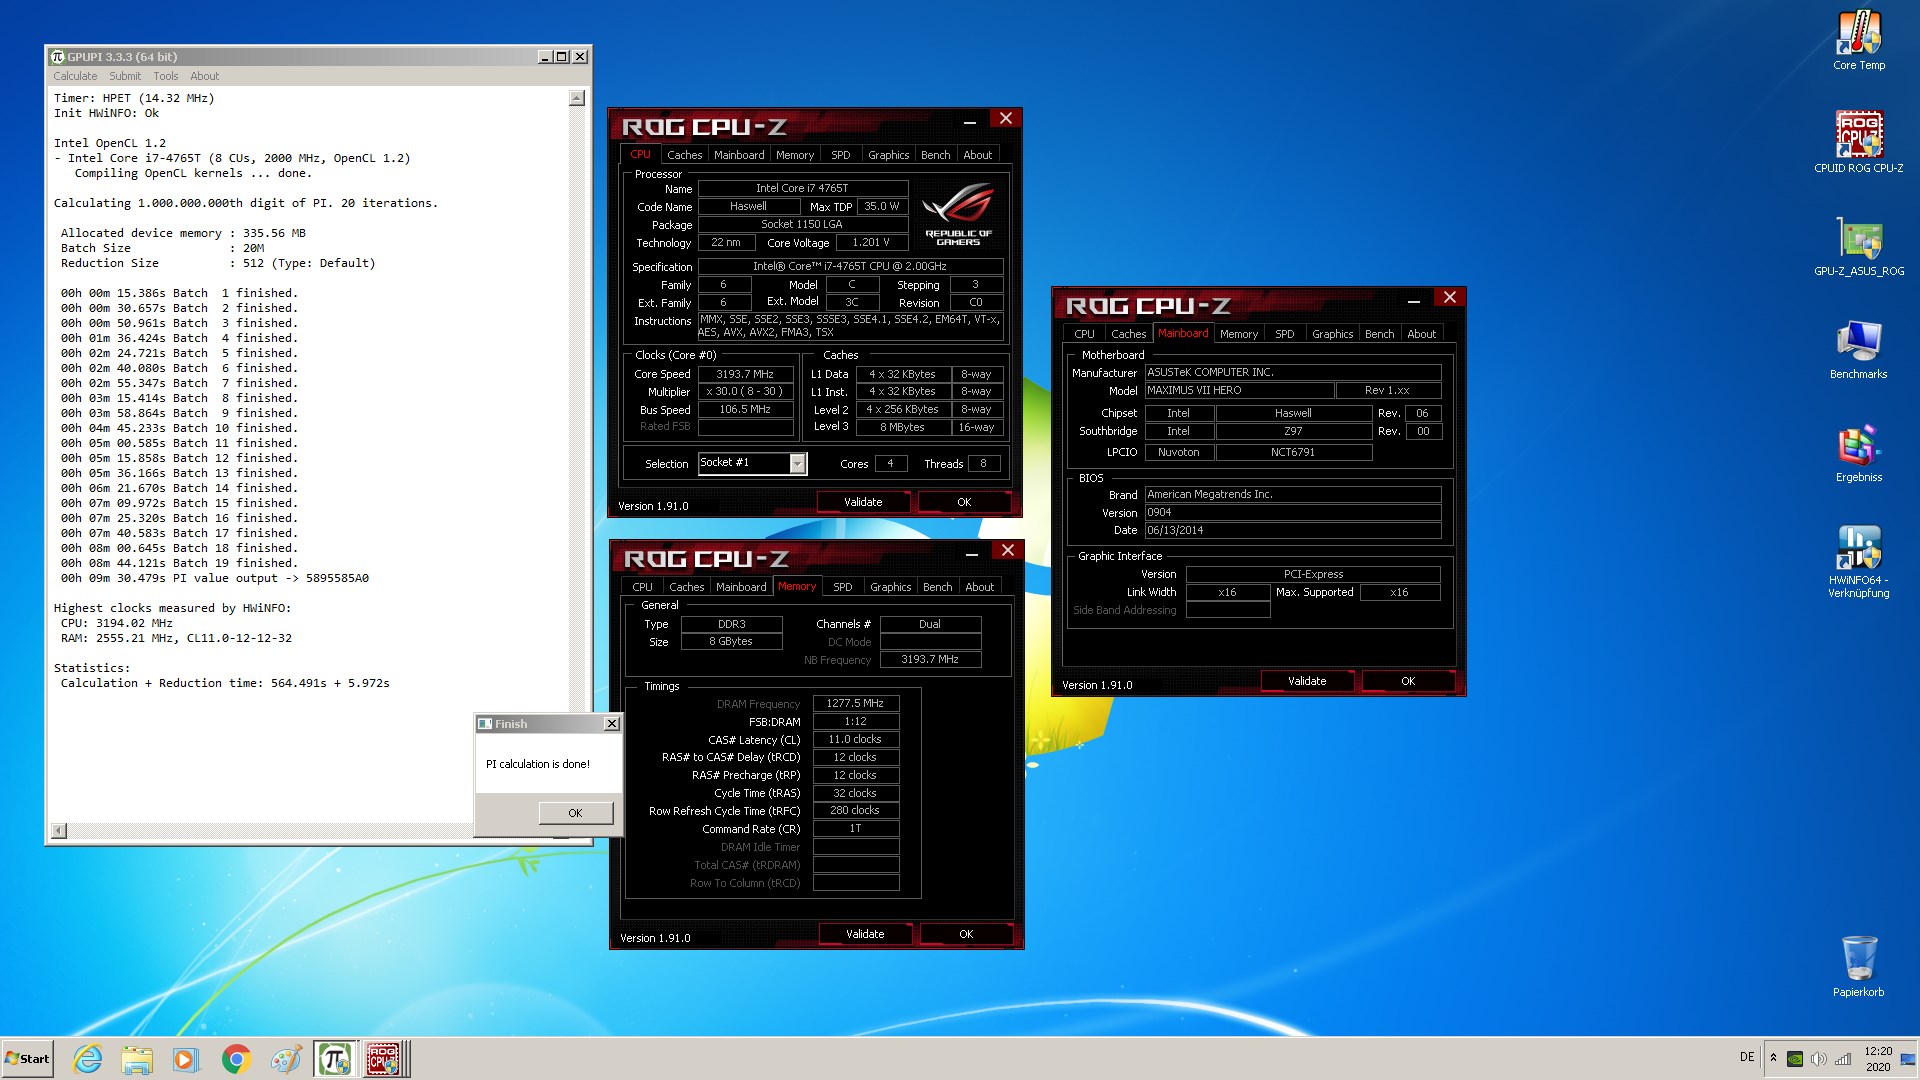Click the GPUPI horizontal scrollbar left arrow
The image size is (1920, 1080).
[59, 830]
